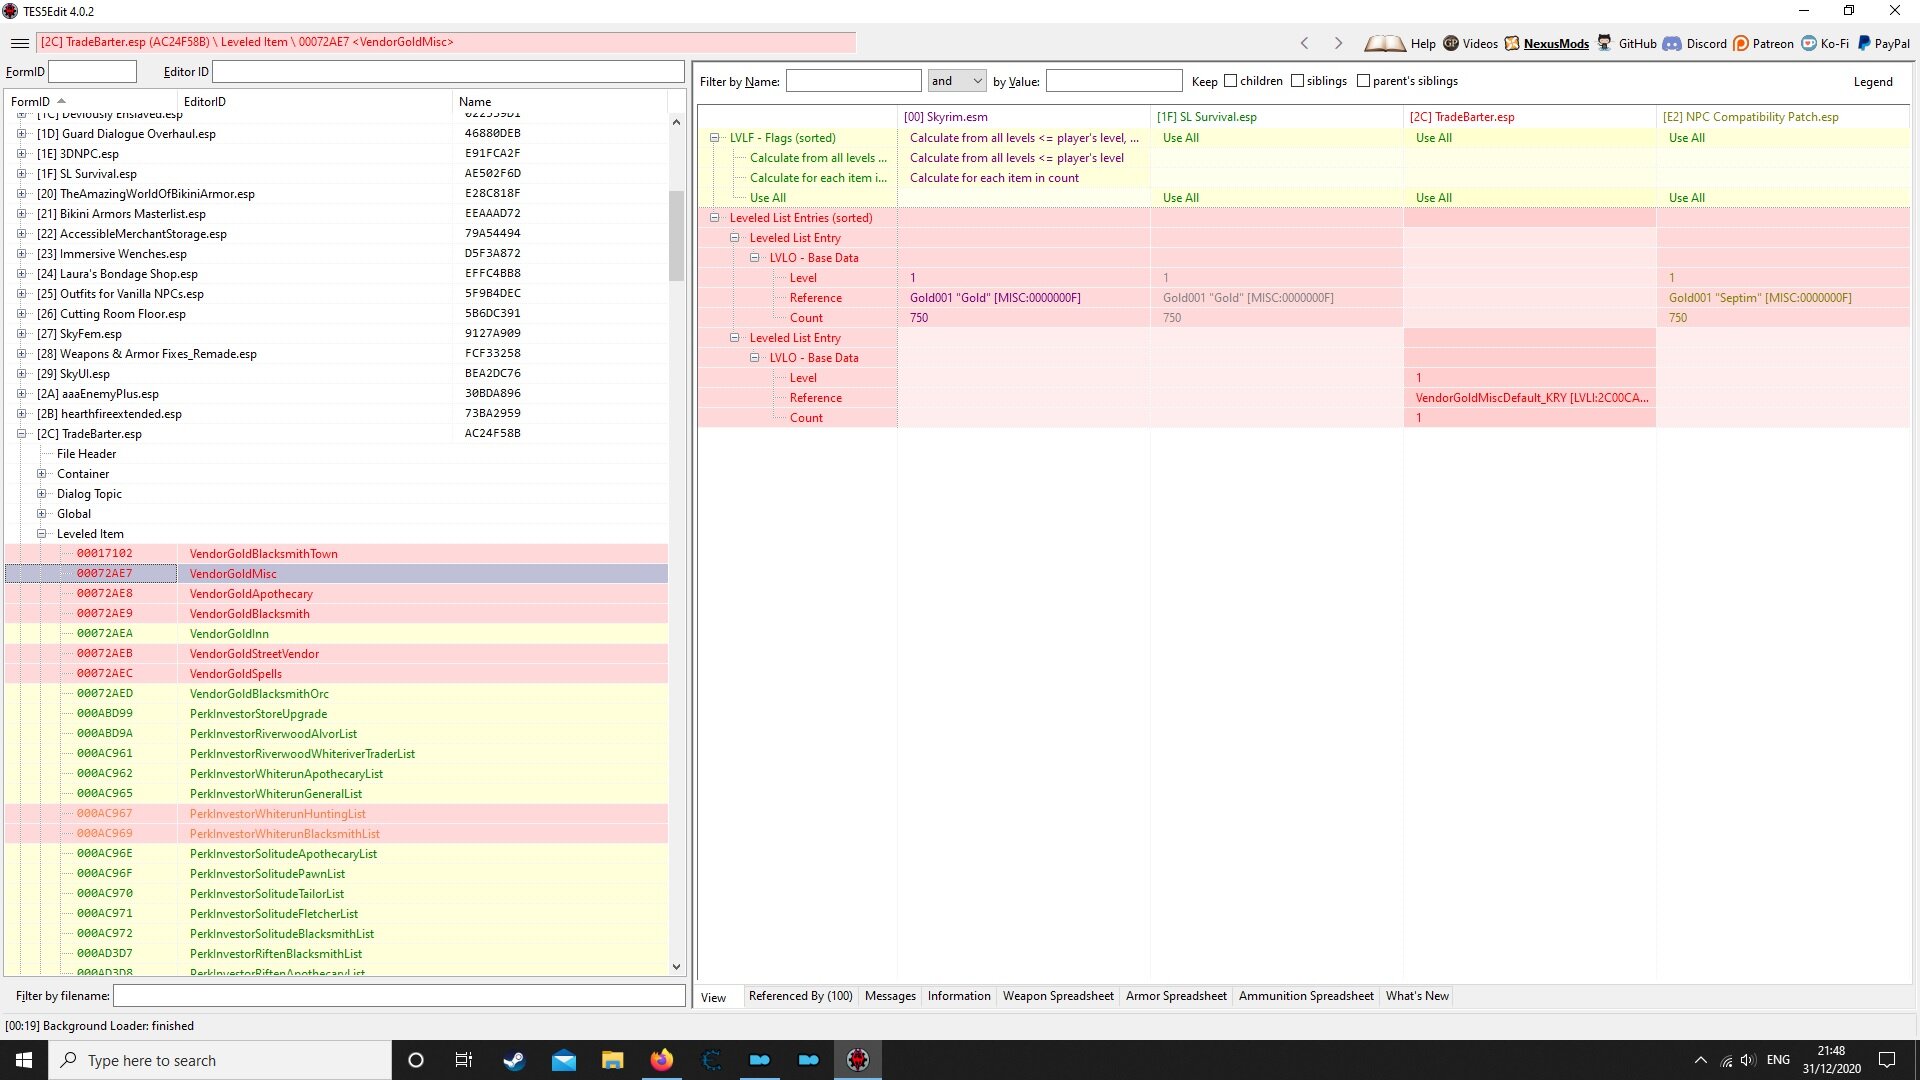Select PerkInvestorStoreUpgrade record

[336, 714]
